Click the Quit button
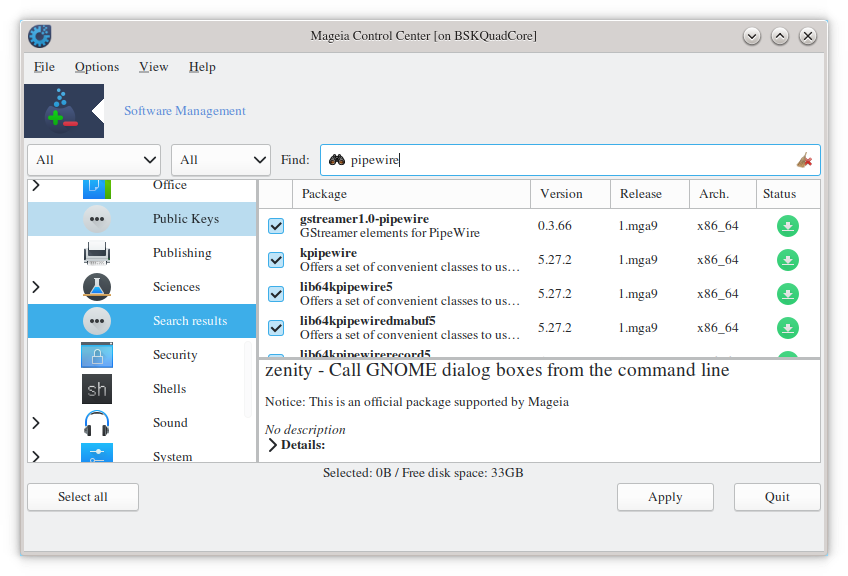The width and height of the screenshot is (848, 576). point(777,497)
